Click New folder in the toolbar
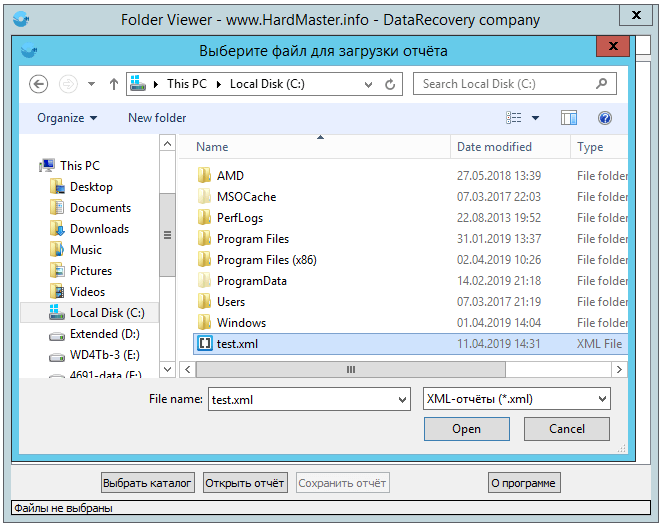 tap(157, 118)
